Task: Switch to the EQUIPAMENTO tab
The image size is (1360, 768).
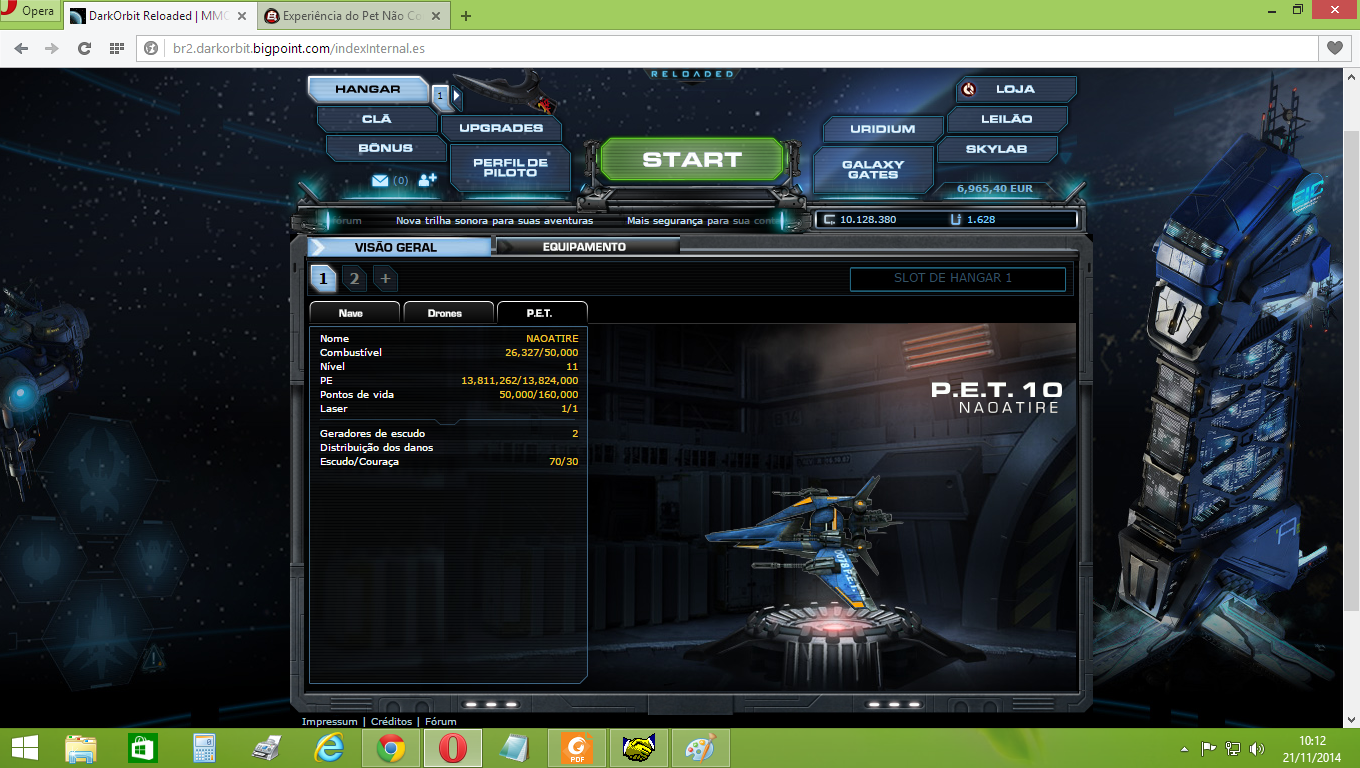Action: pyautogui.click(x=587, y=247)
